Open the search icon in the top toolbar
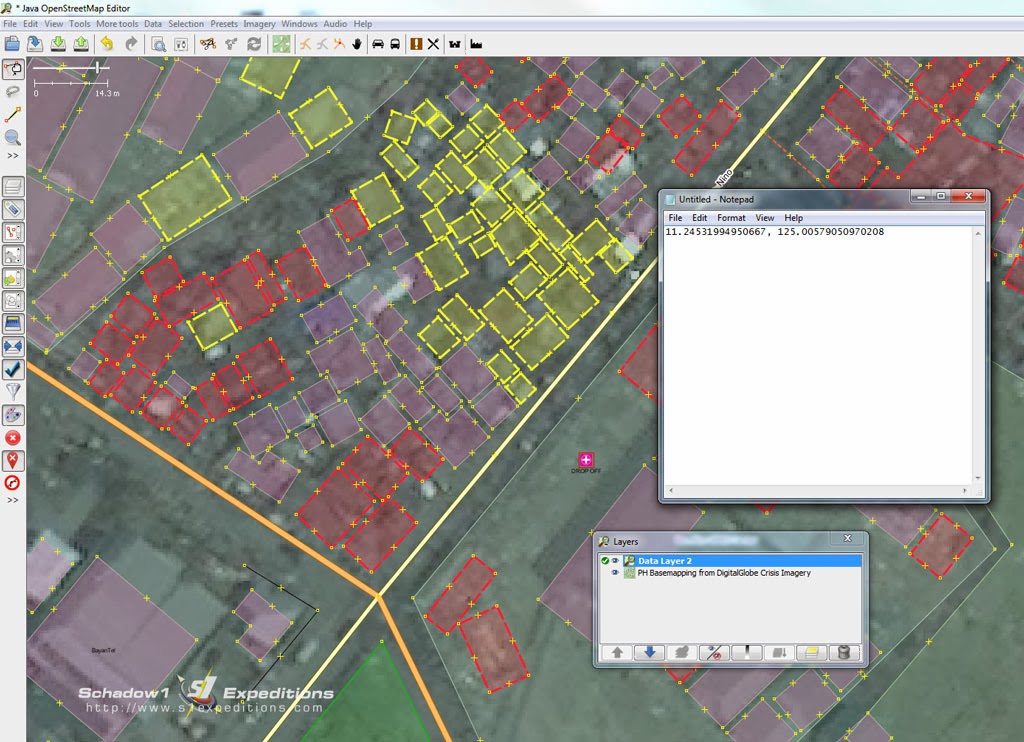 [159, 43]
